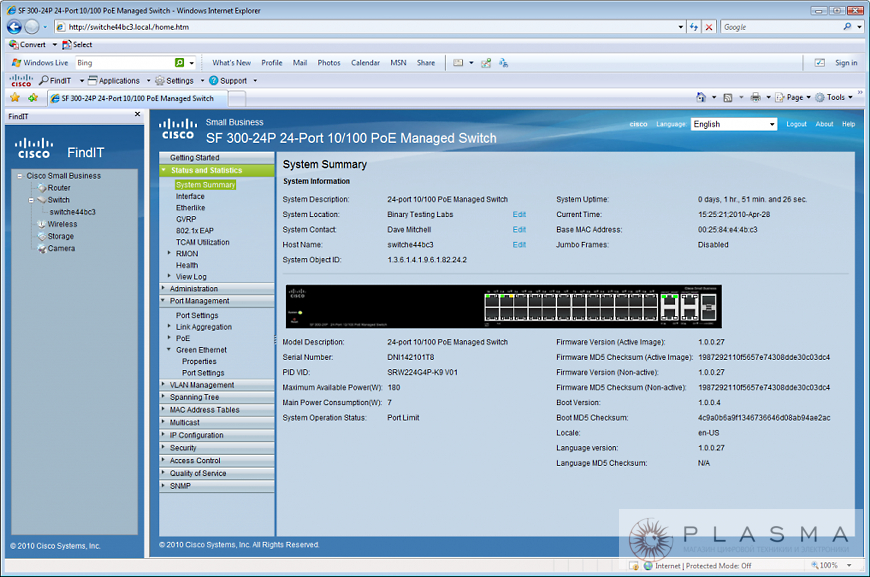This screenshot has height=577, width=870.
Task: Open the SNMP menu section
Action: [216, 486]
